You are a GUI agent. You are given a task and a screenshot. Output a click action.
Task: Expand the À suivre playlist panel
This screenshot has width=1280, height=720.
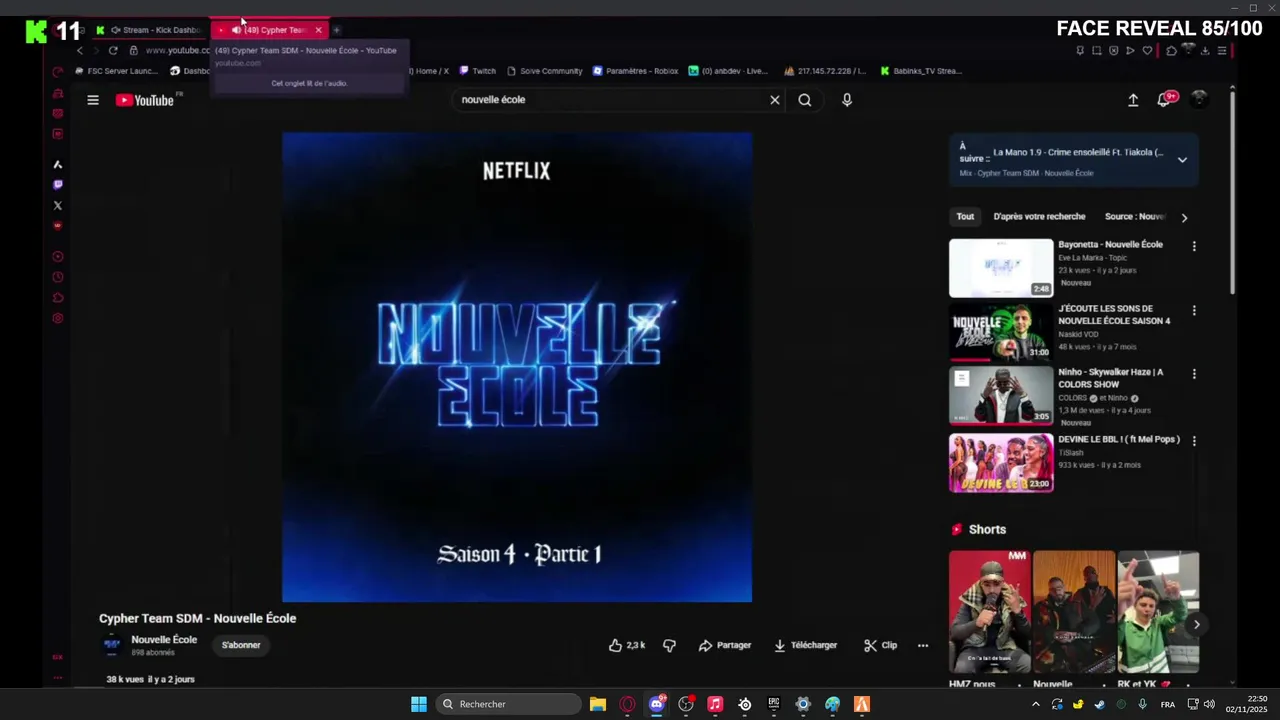[x=1182, y=160]
